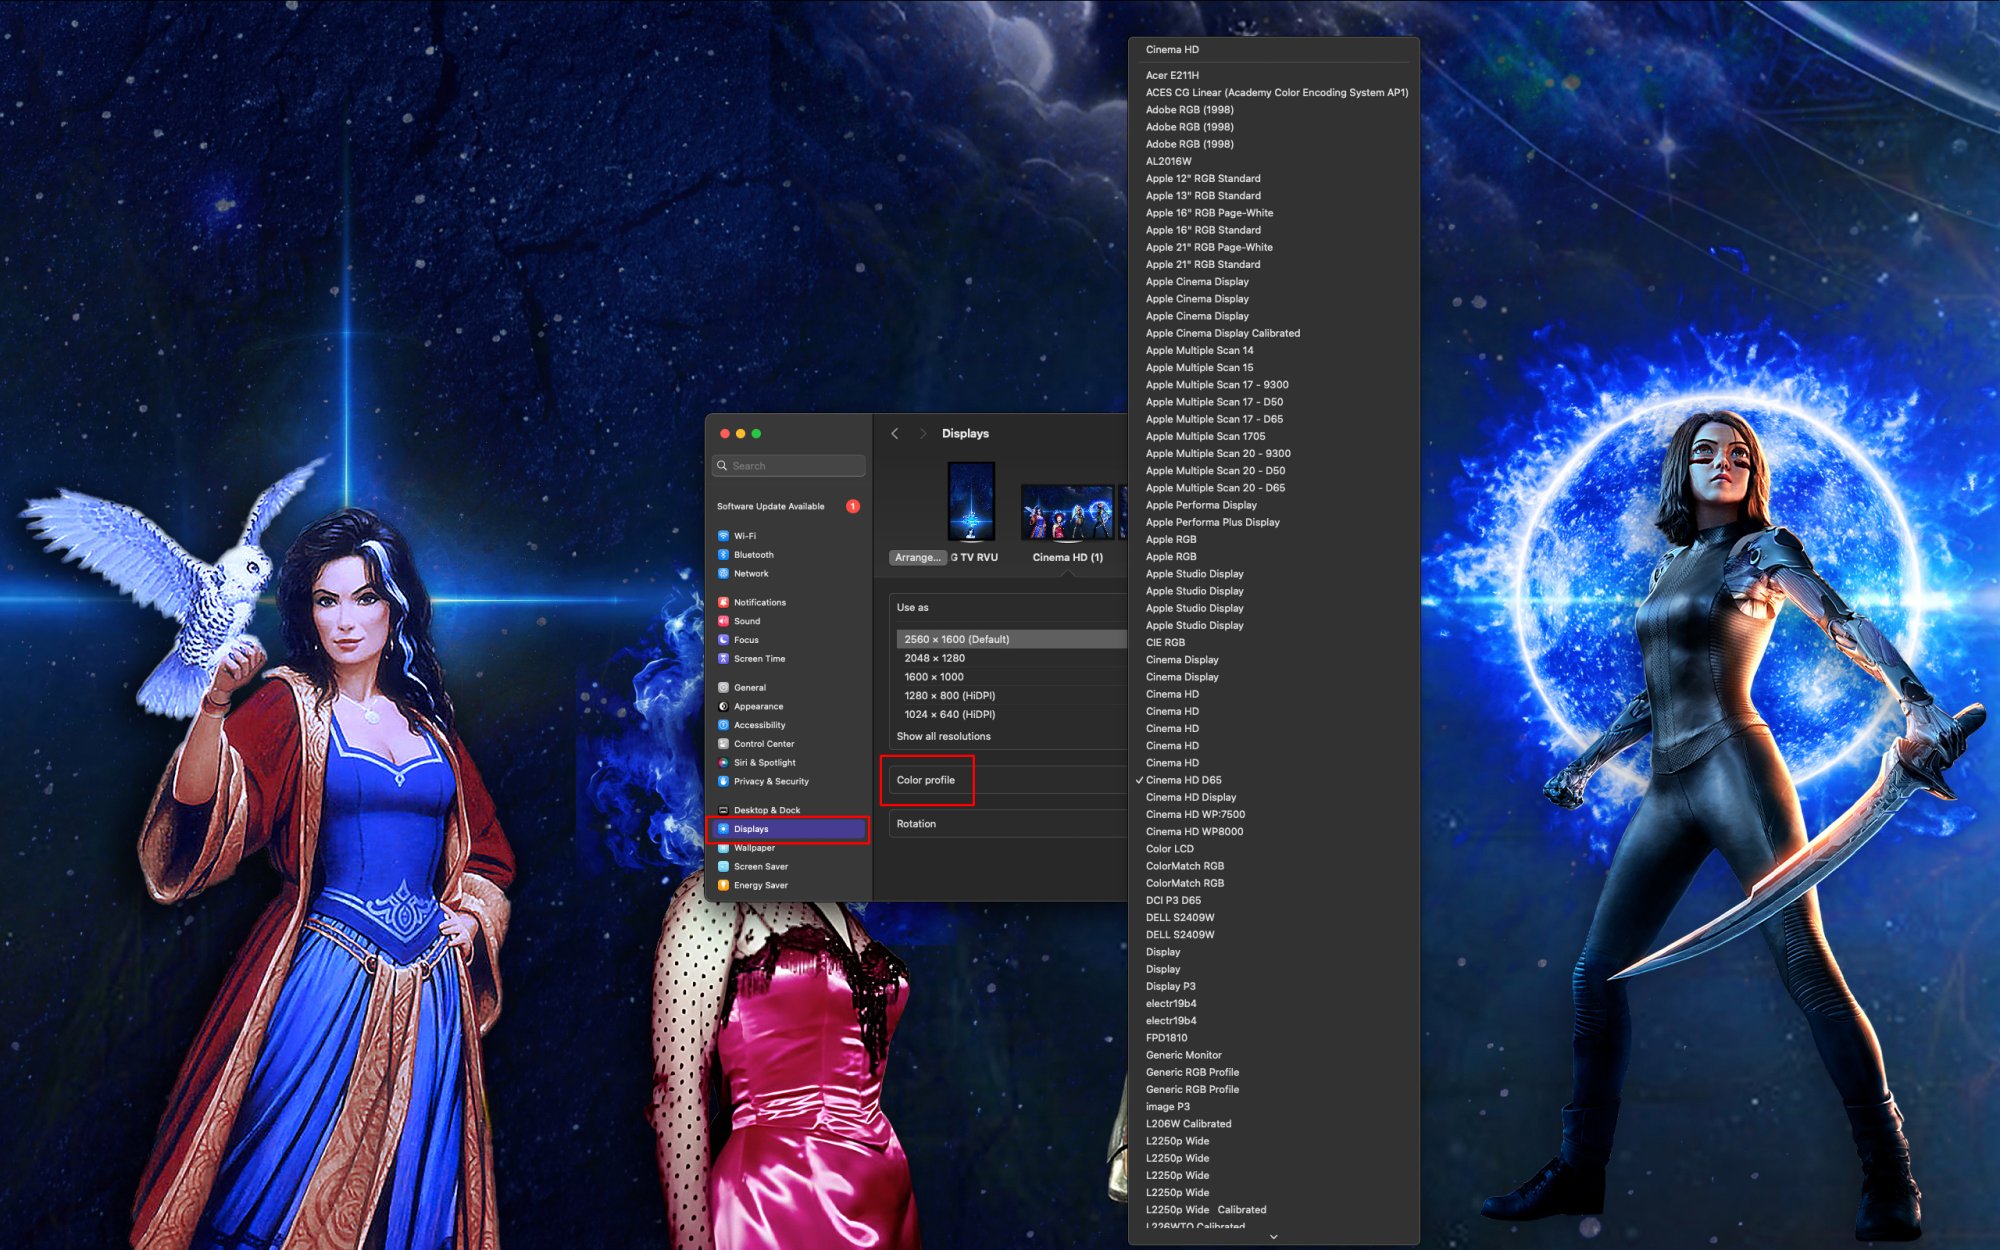This screenshot has height=1250, width=2000.
Task: Click Show all resolutions
Action: [x=943, y=736]
